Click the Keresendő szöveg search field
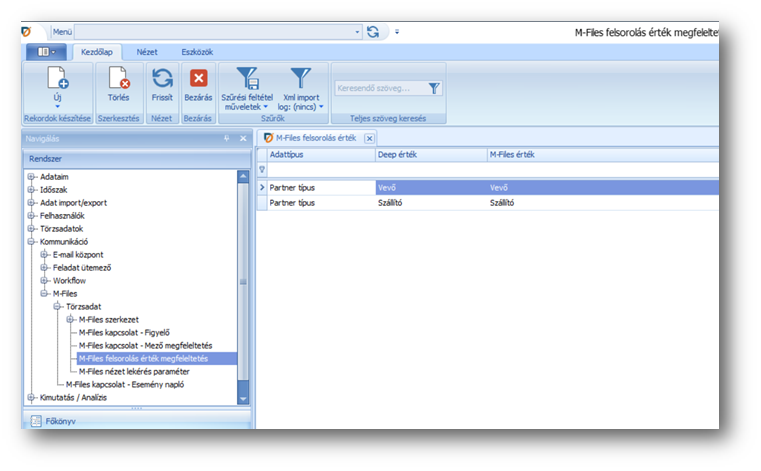 click(x=380, y=89)
